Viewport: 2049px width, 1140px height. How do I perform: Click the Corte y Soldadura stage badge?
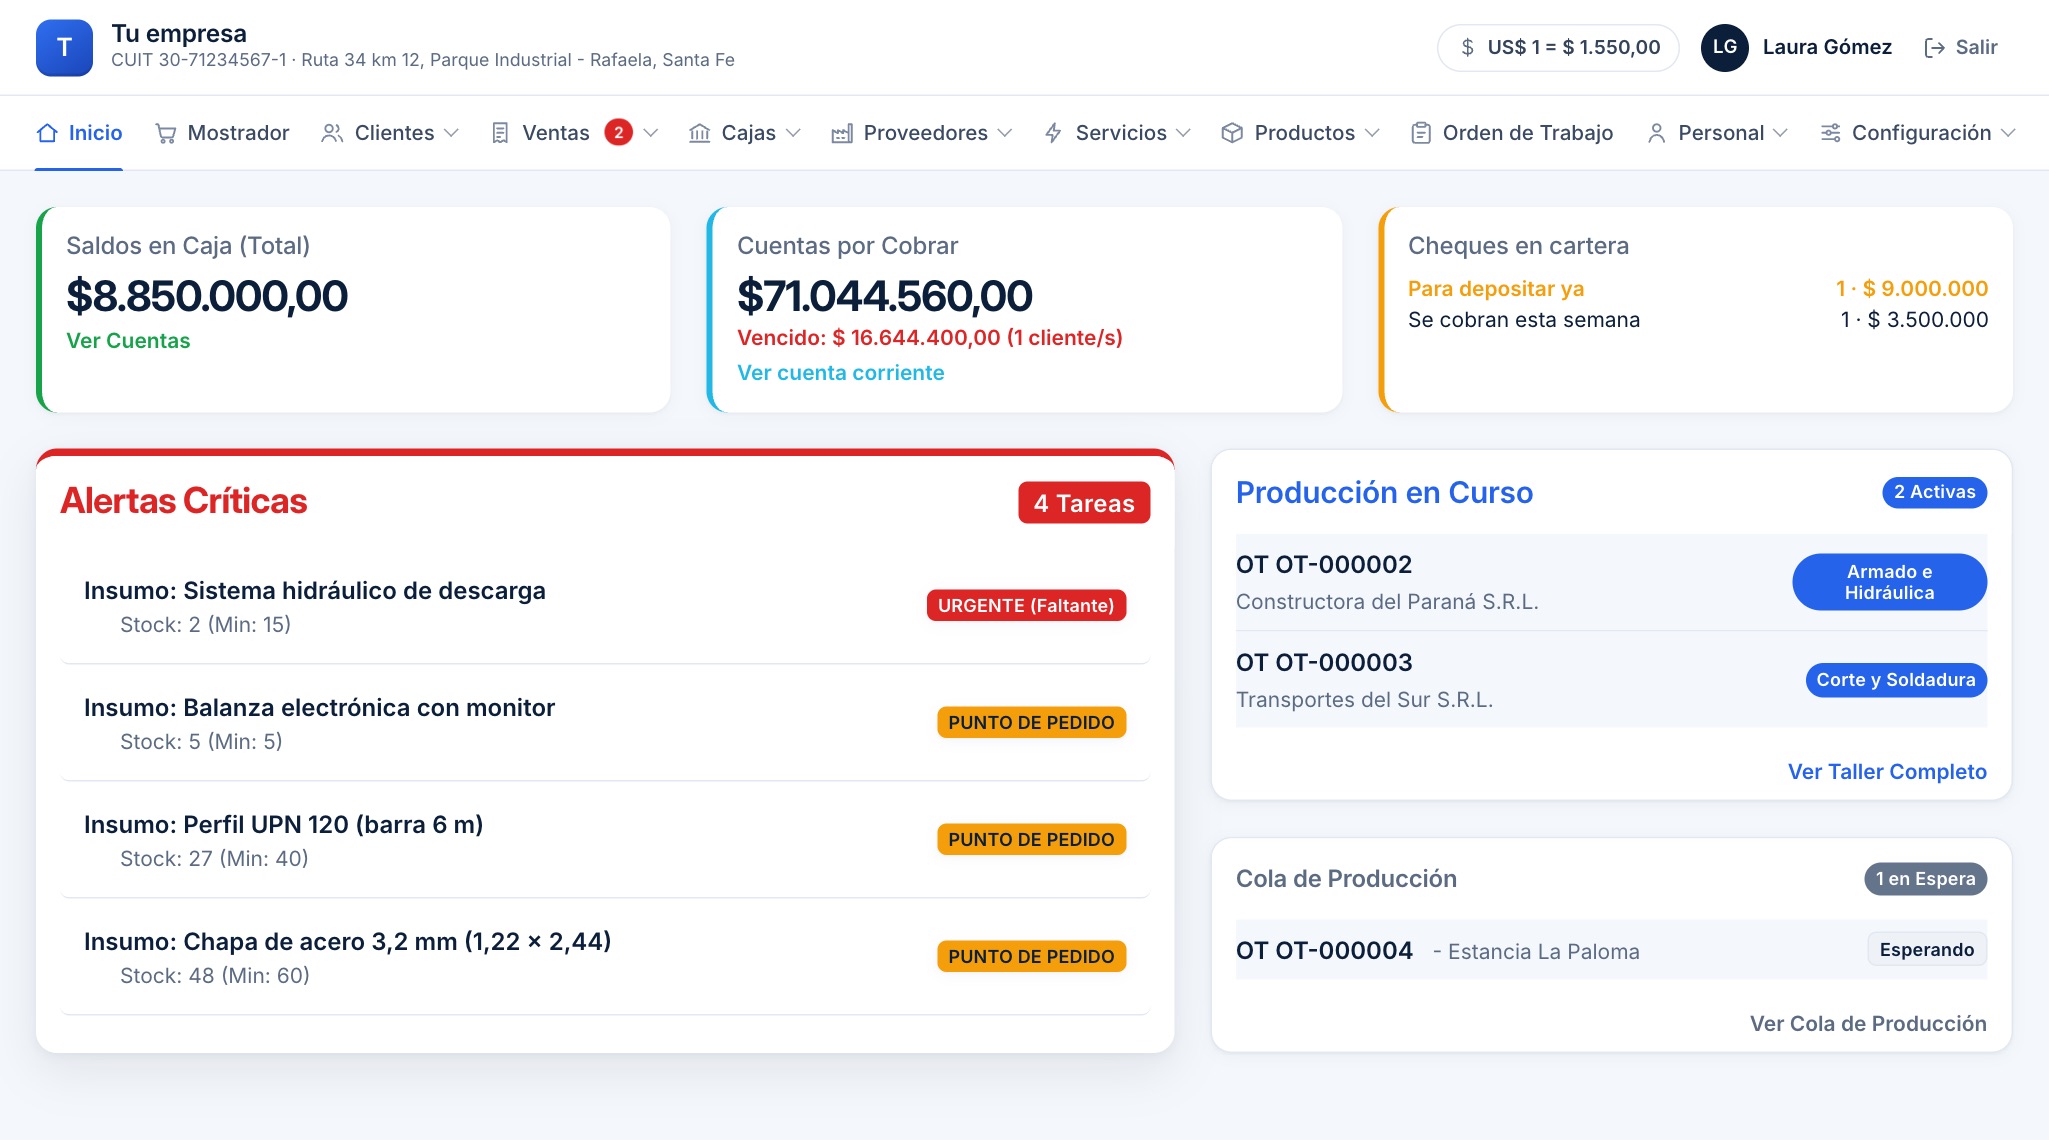tap(1896, 680)
